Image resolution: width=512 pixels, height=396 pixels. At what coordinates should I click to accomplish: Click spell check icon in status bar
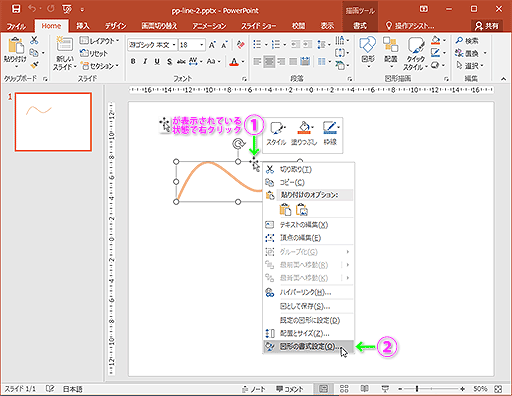50,389
